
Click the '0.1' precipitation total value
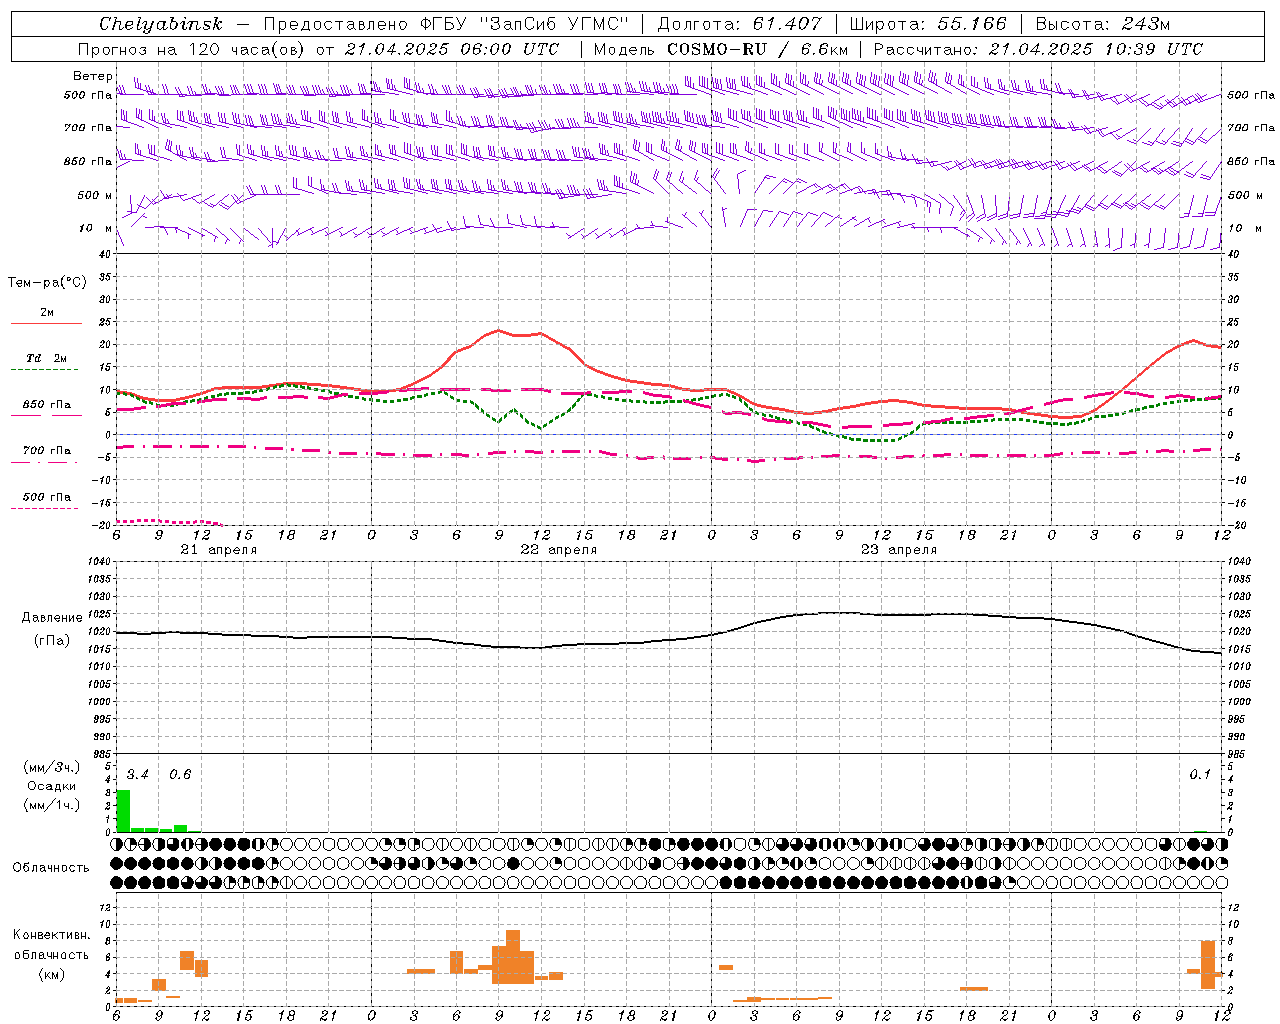click(1200, 775)
